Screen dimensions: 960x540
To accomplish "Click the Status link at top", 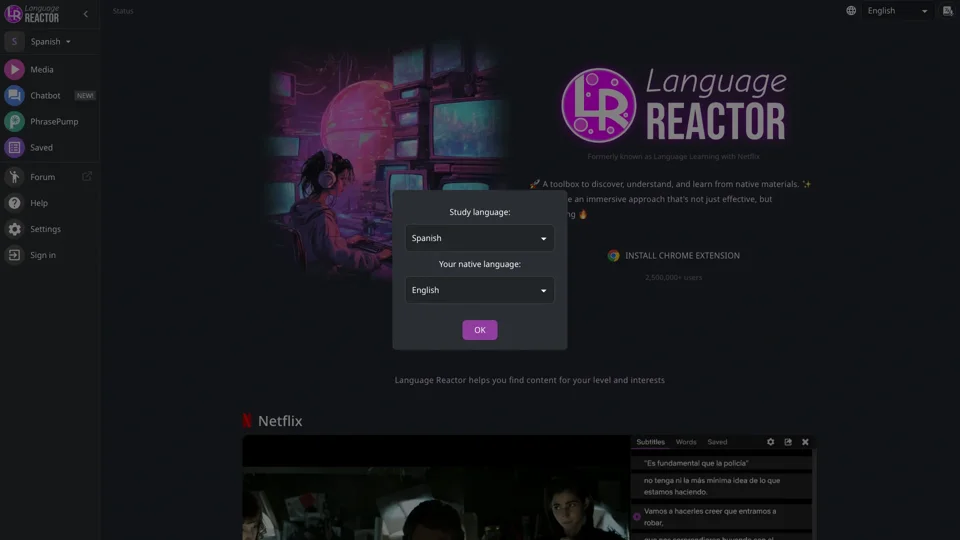I will tap(123, 11).
